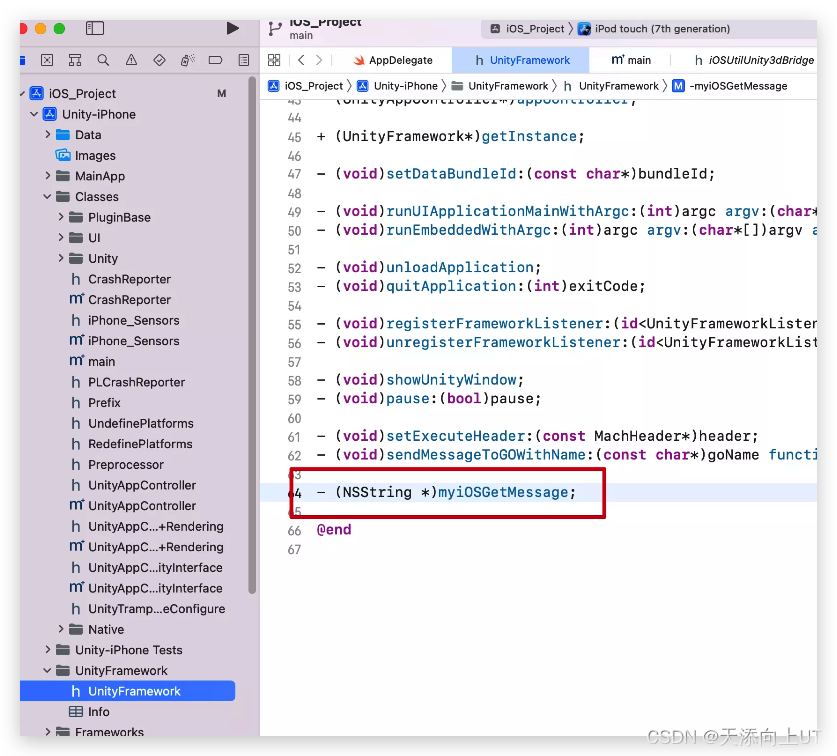Open the breakpoint navigator icon
This screenshot has height=756, width=837.
(x=215, y=60)
